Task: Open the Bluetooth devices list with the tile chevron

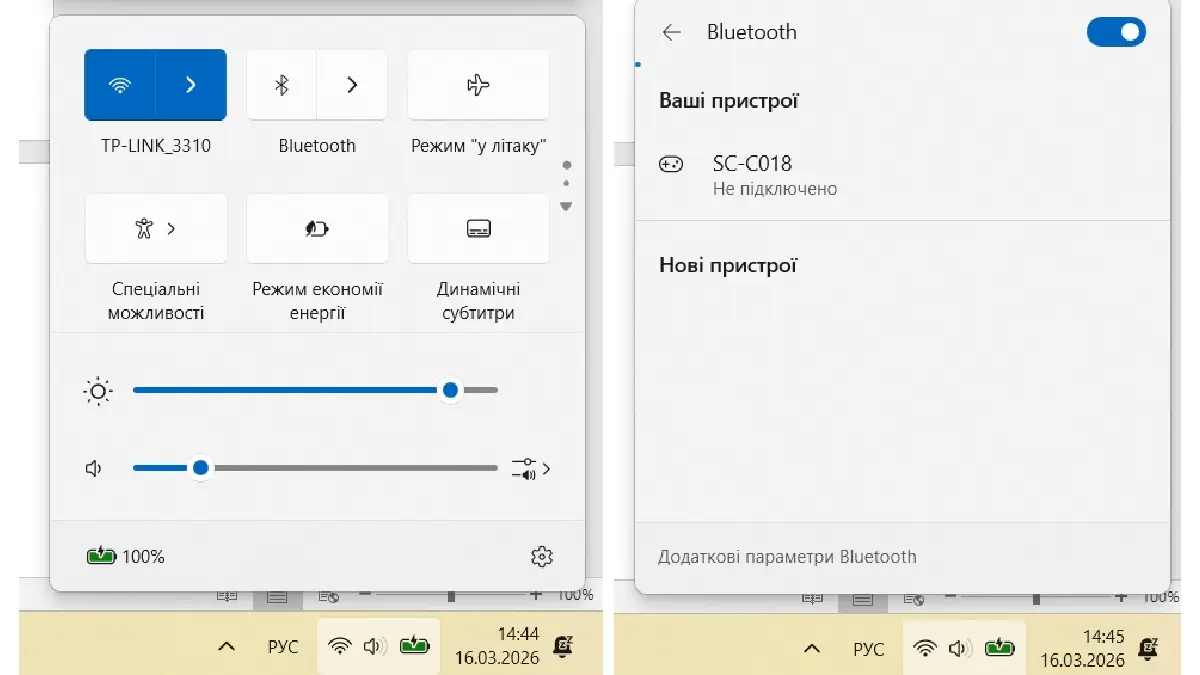Action: pyautogui.click(x=352, y=85)
